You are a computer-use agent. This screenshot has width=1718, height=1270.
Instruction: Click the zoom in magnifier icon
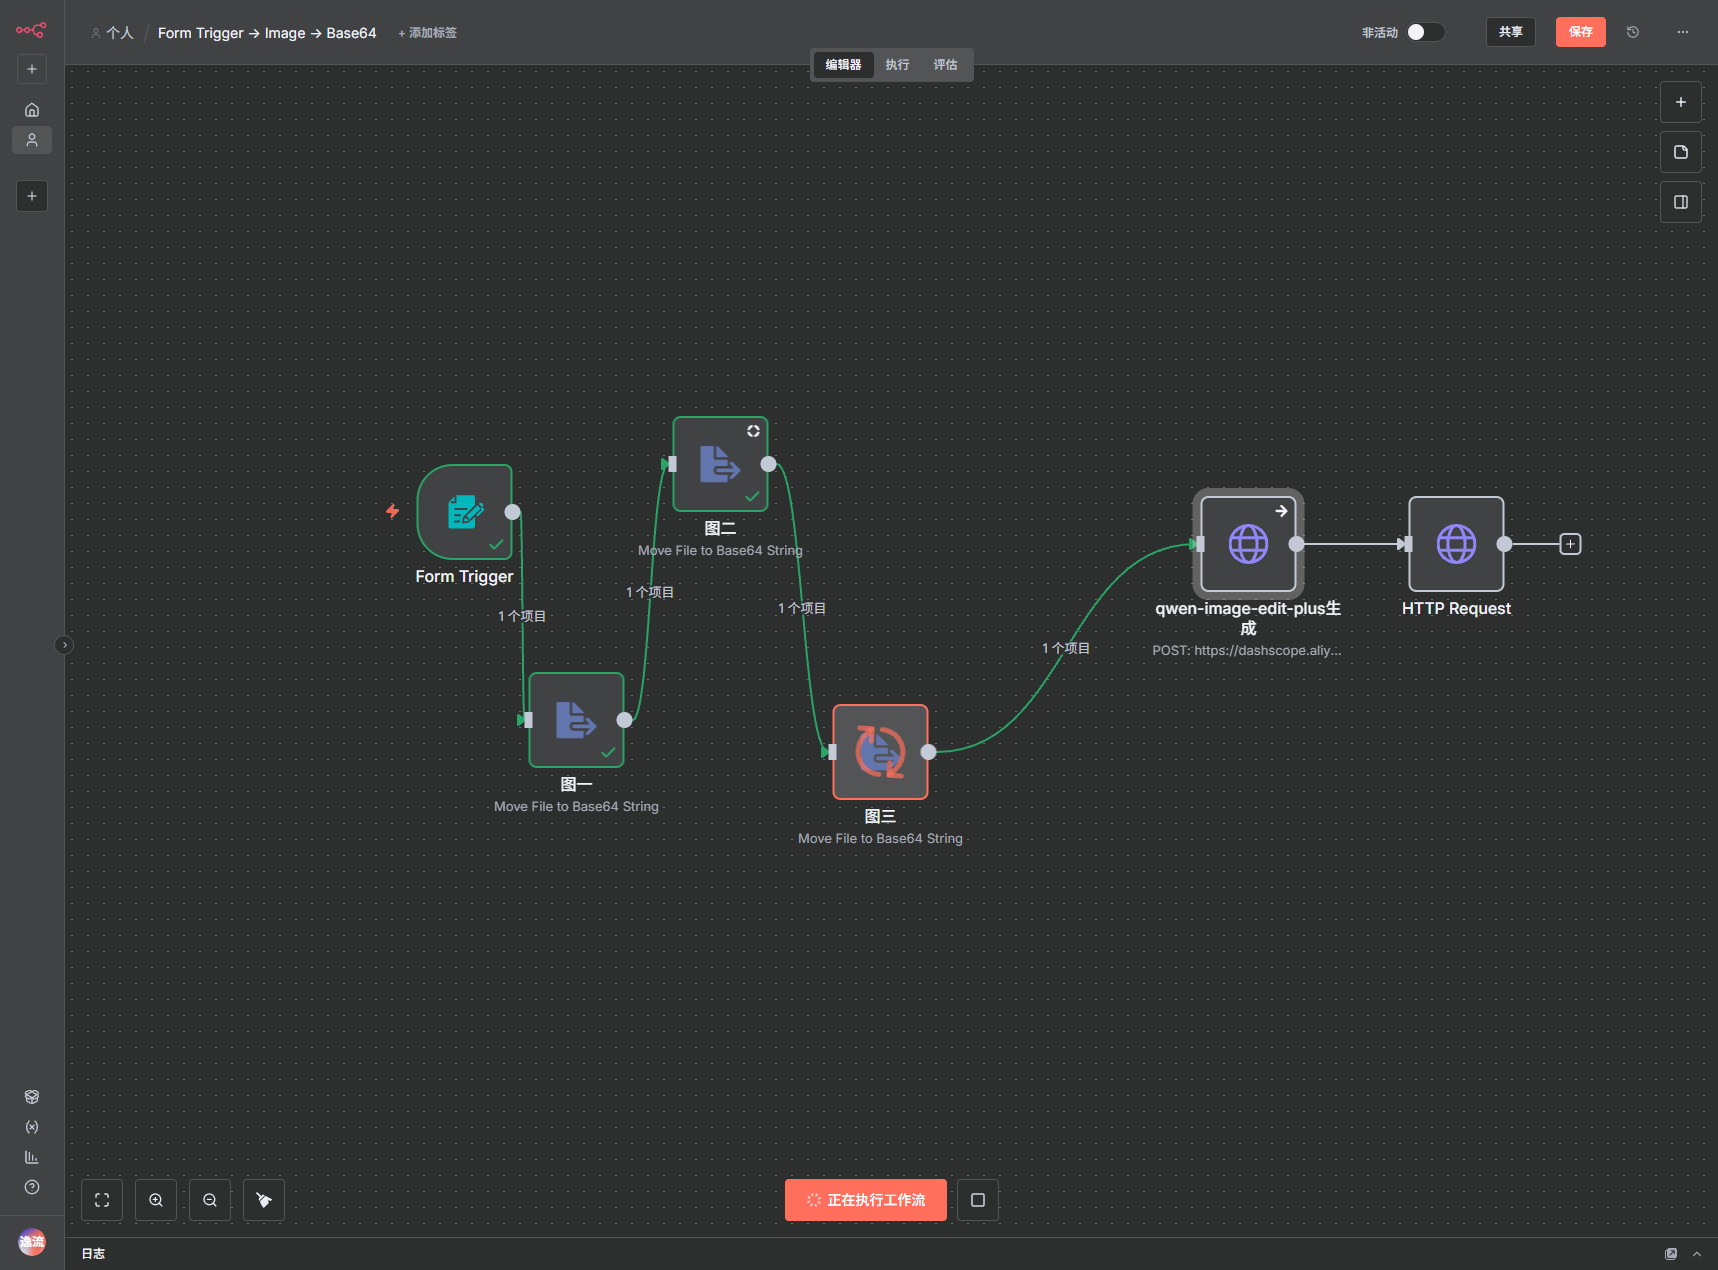point(156,1200)
